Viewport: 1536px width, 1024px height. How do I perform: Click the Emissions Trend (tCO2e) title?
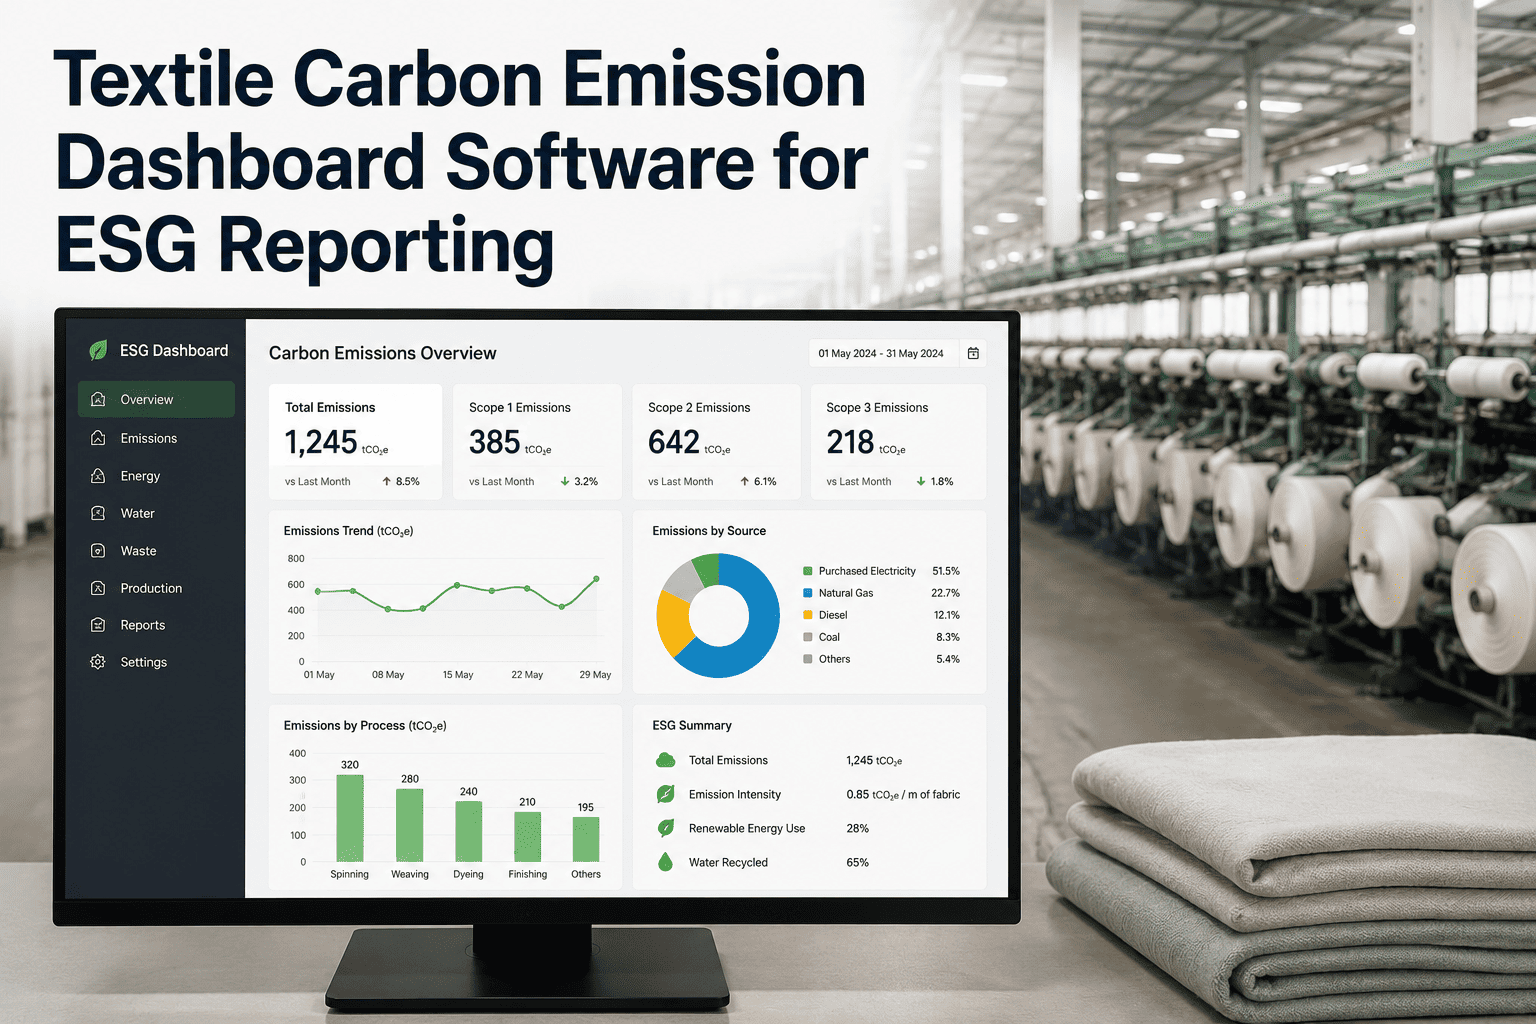[x=348, y=531]
